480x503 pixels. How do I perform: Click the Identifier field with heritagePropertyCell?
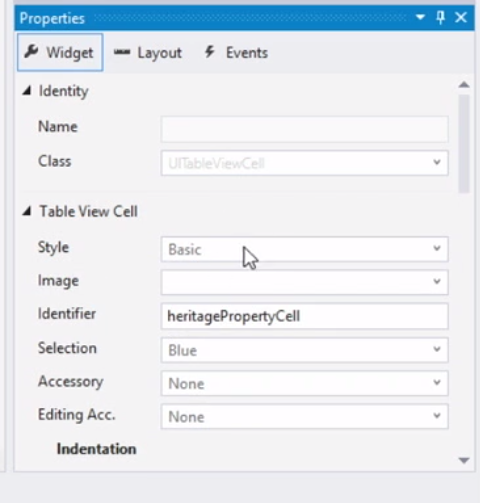pos(304,316)
